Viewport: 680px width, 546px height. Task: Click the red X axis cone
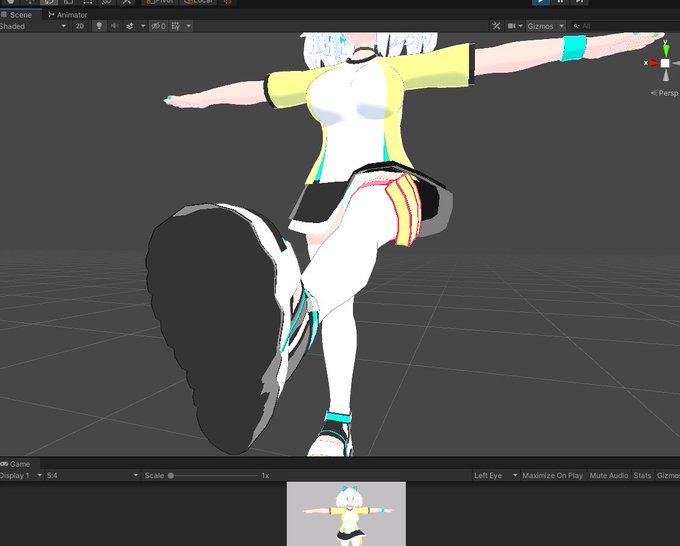point(653,63)
